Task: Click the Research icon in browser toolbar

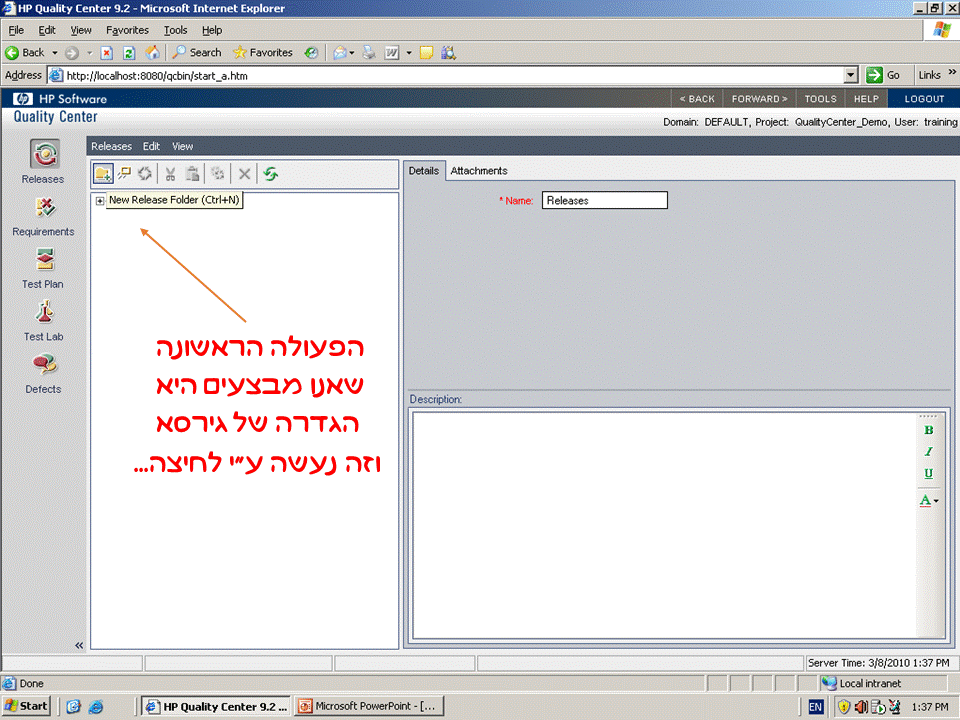Action: click(x=449, y=53)
